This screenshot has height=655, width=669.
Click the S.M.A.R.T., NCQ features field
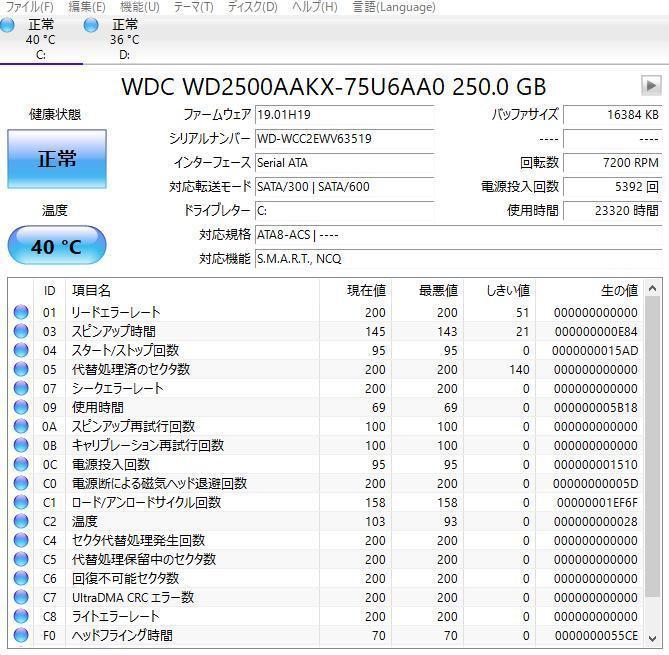(x=458, y=259)
